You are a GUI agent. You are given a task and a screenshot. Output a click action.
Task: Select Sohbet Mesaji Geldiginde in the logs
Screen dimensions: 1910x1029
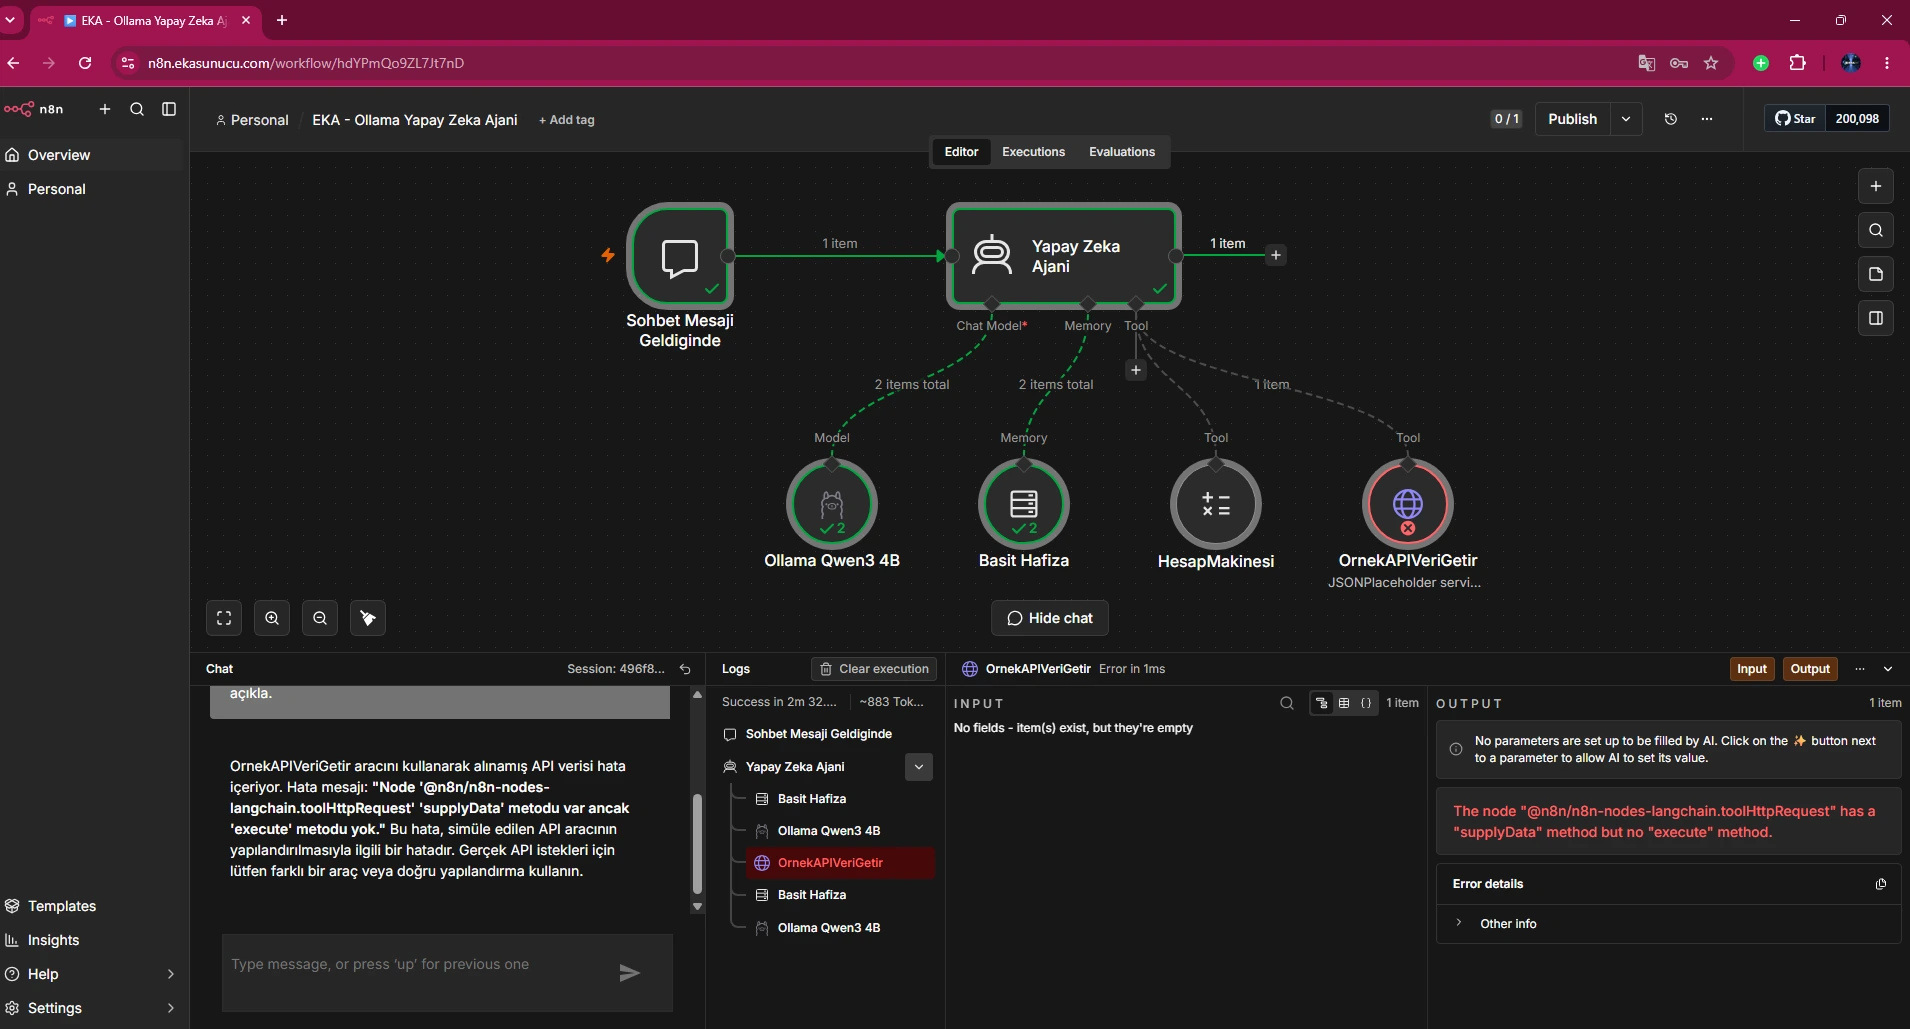tap(828, 734)
